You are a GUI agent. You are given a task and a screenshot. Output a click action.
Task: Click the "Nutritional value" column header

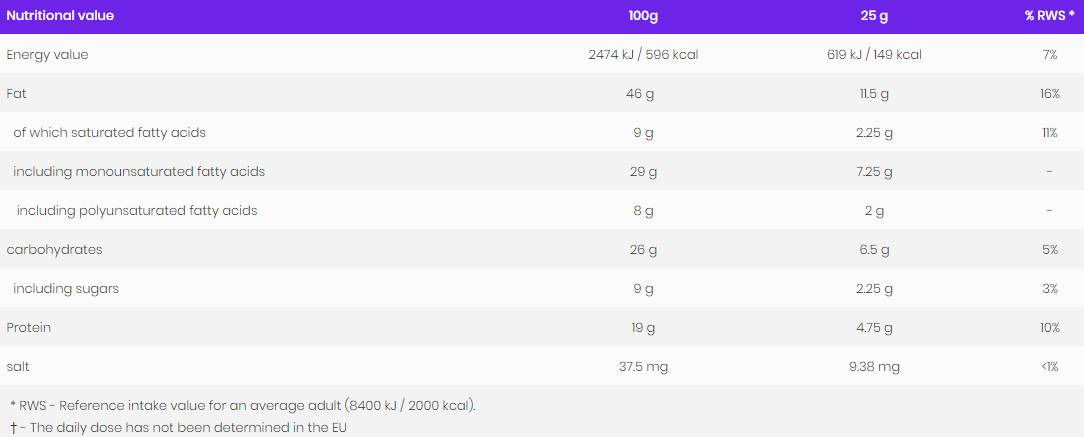[x=60, y=16]
